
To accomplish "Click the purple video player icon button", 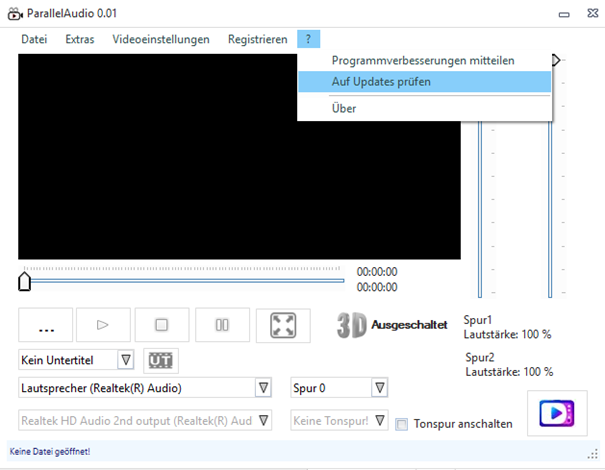I will tap(557, 413).
